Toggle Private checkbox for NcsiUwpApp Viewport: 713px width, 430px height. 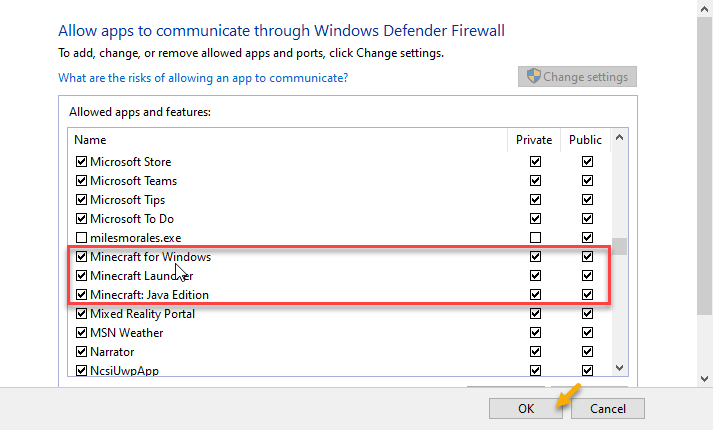(535, 370)
